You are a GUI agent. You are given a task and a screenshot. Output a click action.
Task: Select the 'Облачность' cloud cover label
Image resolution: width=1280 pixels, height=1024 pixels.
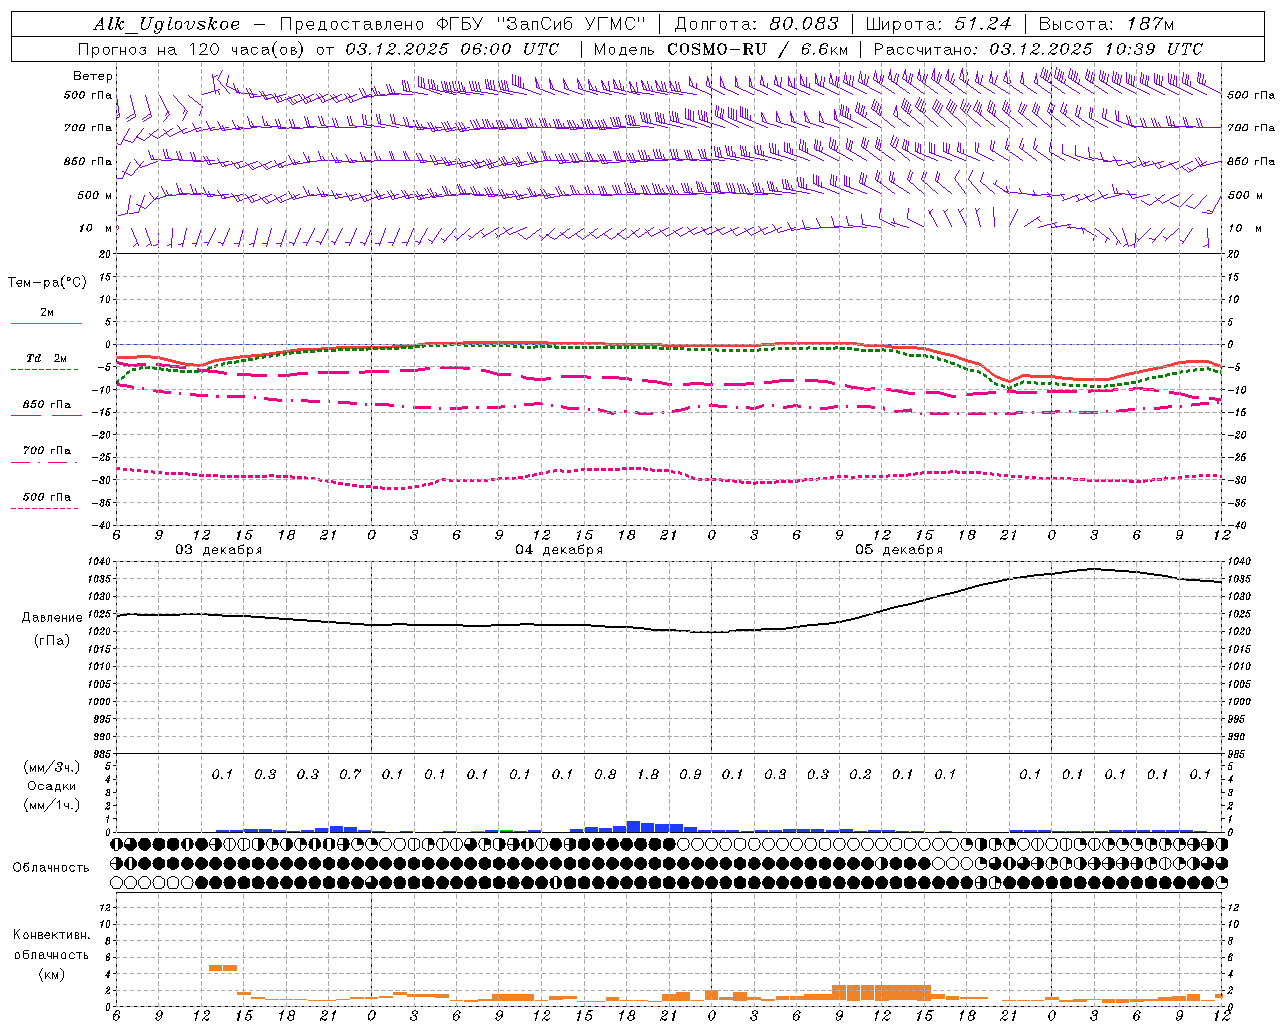[51, 868]
